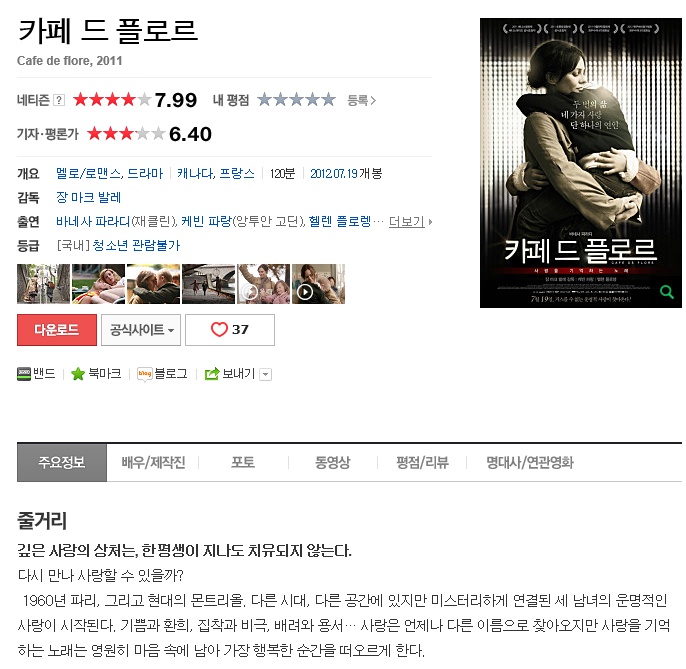Click 등록 to submit my rating
Screen dimensions: 686x669
click(x=361, y=100)
